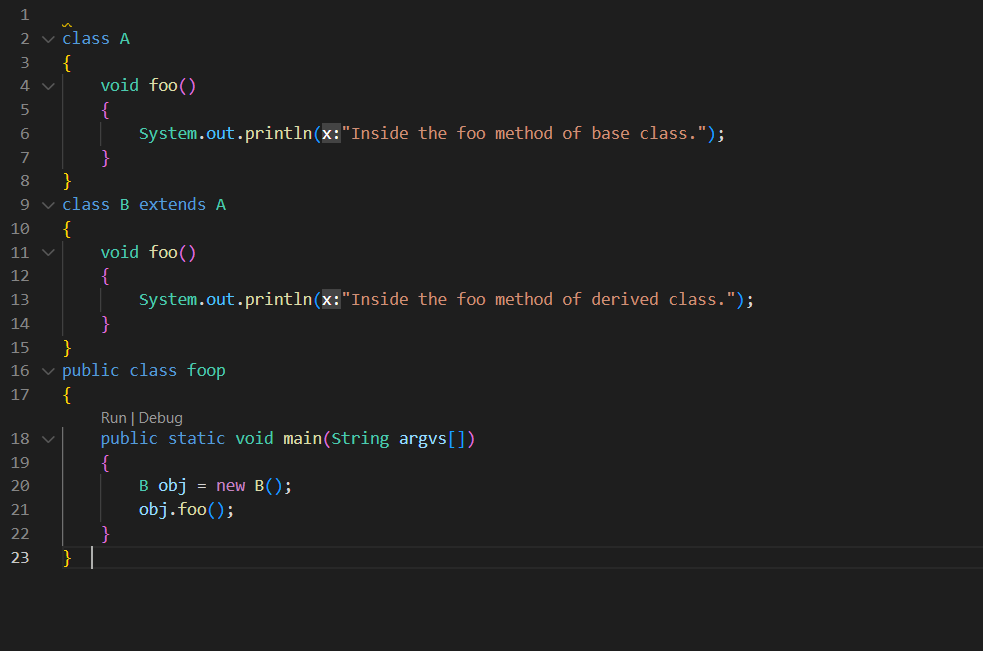This screenshot has height=651, width=983.
Task: Click the x: inlay hint on line 6
Action: tap(329, 132)
